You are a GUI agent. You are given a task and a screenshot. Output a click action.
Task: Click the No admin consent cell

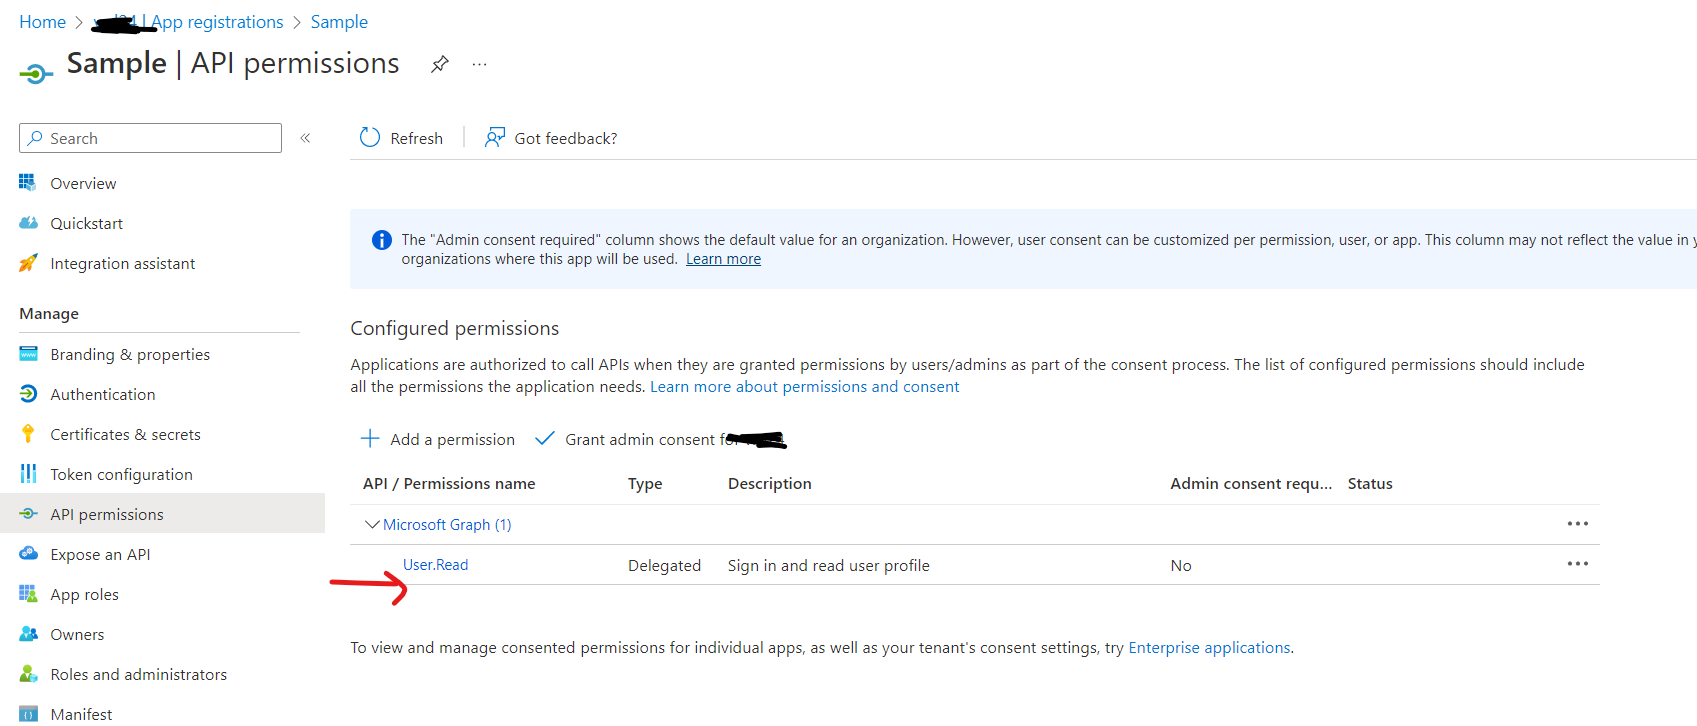tap(1181, 565)
